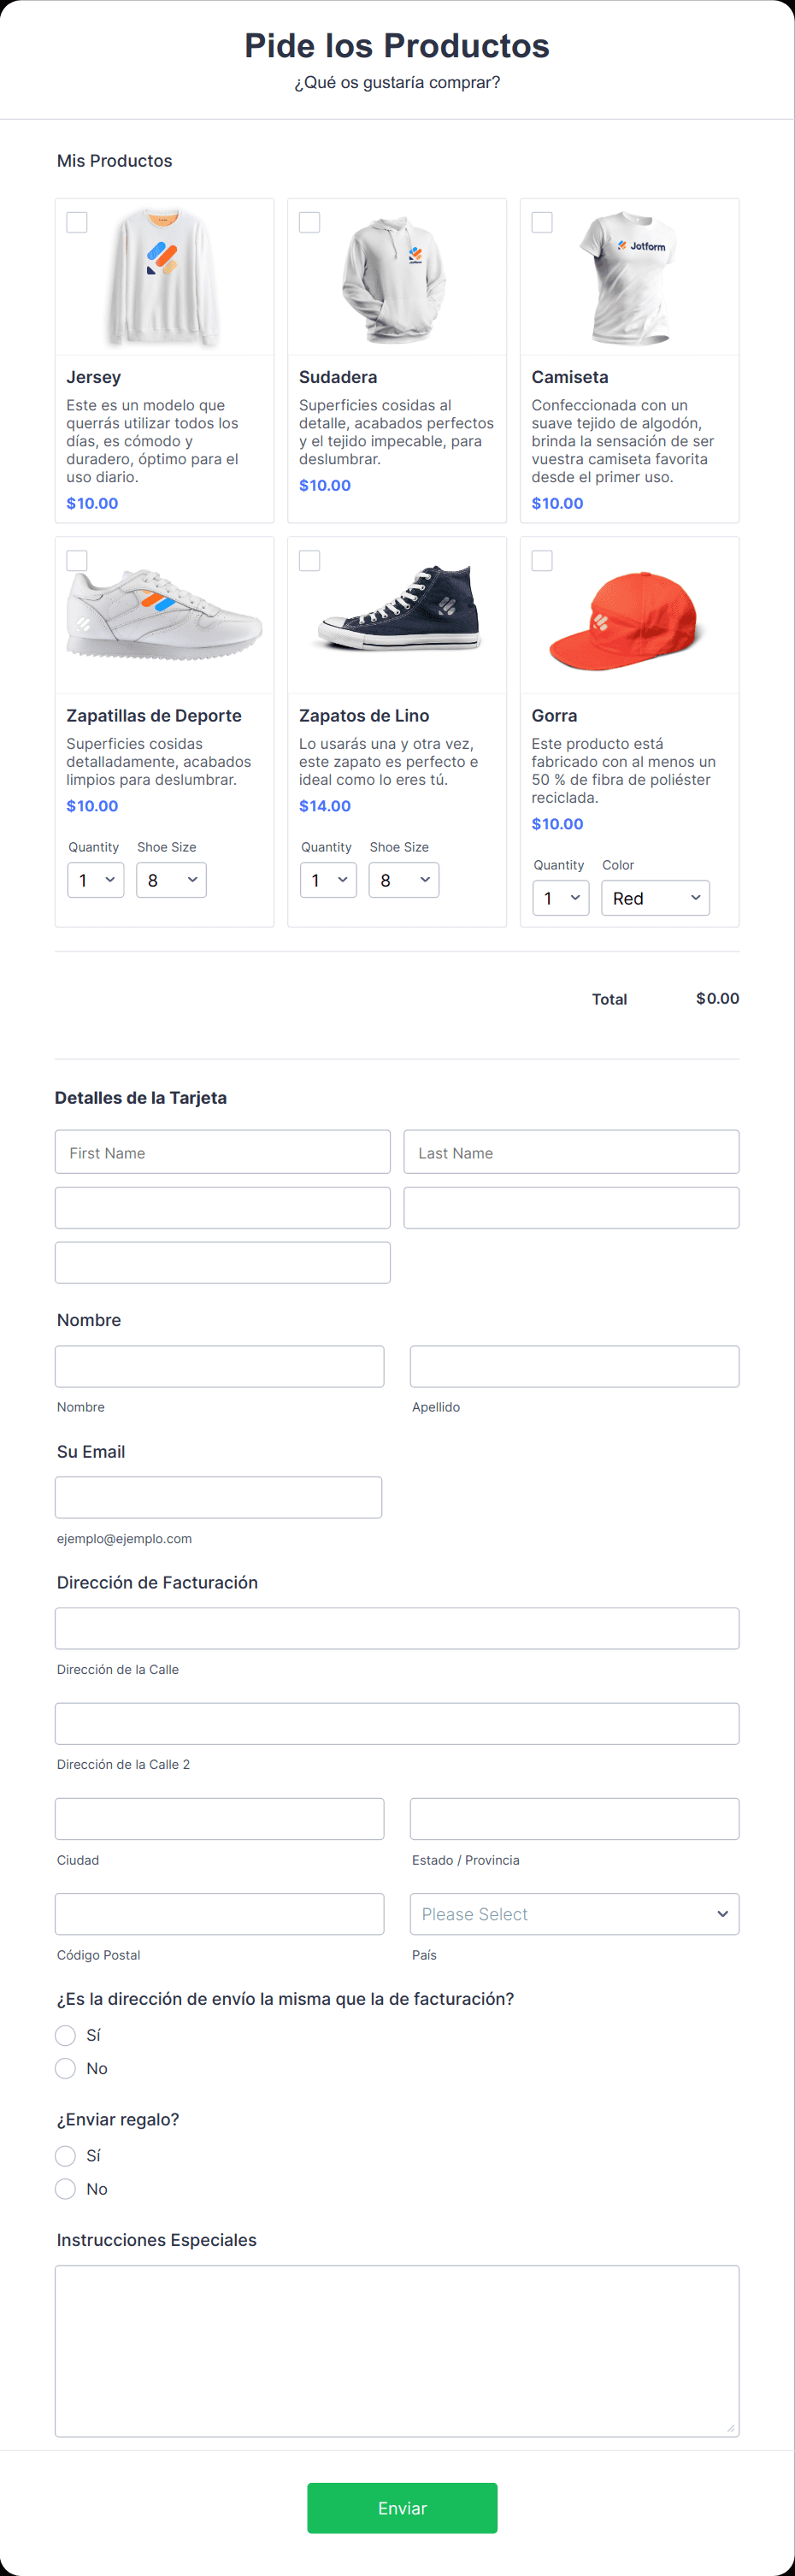Click the Su Email input field

click(218, 1497)
